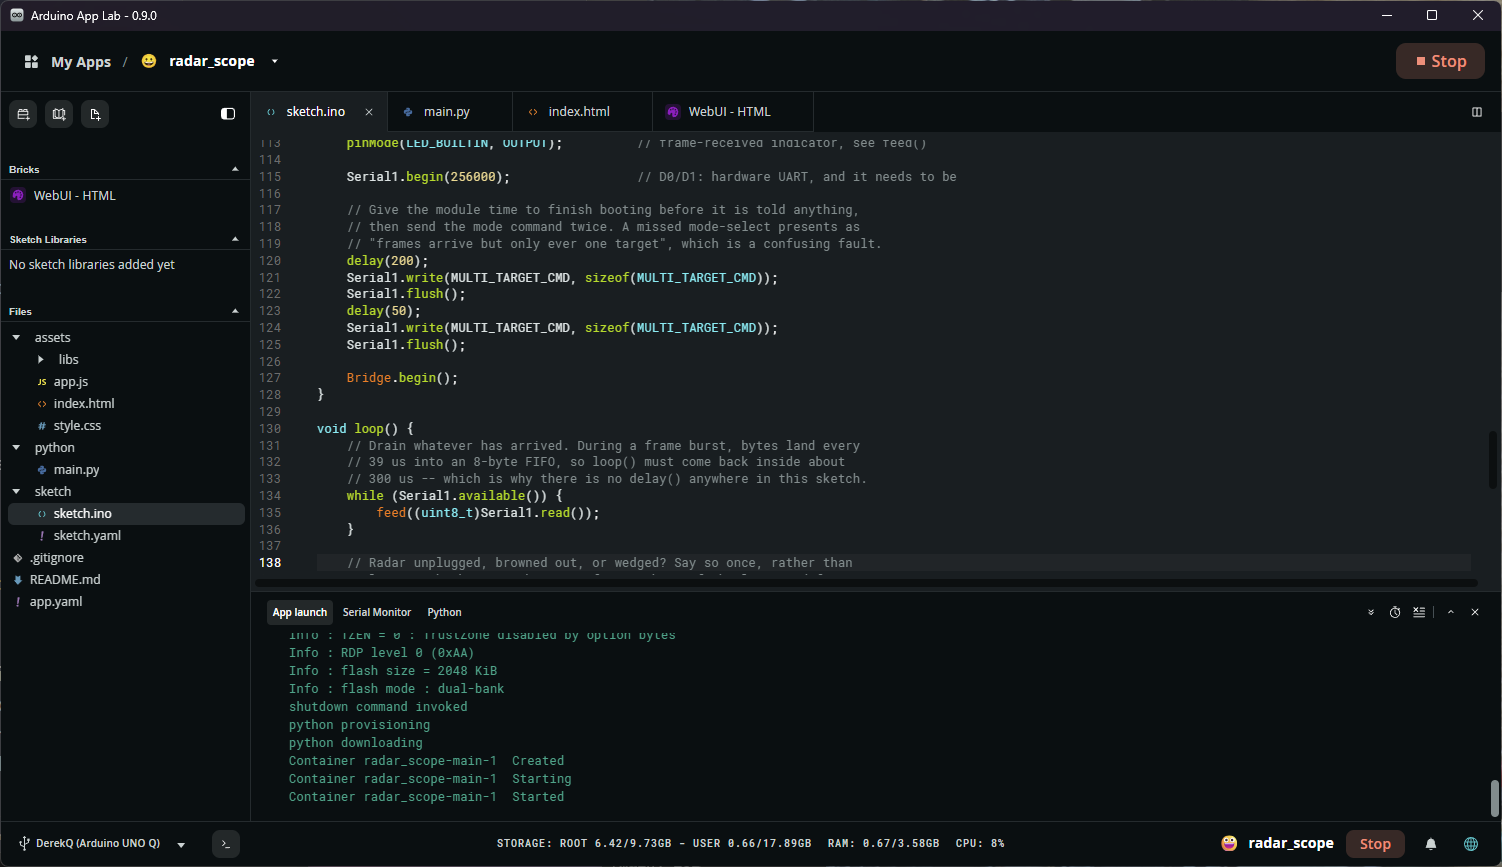
Task: Toggle the sidebar panel visibility
Action: tap(228, 114)
